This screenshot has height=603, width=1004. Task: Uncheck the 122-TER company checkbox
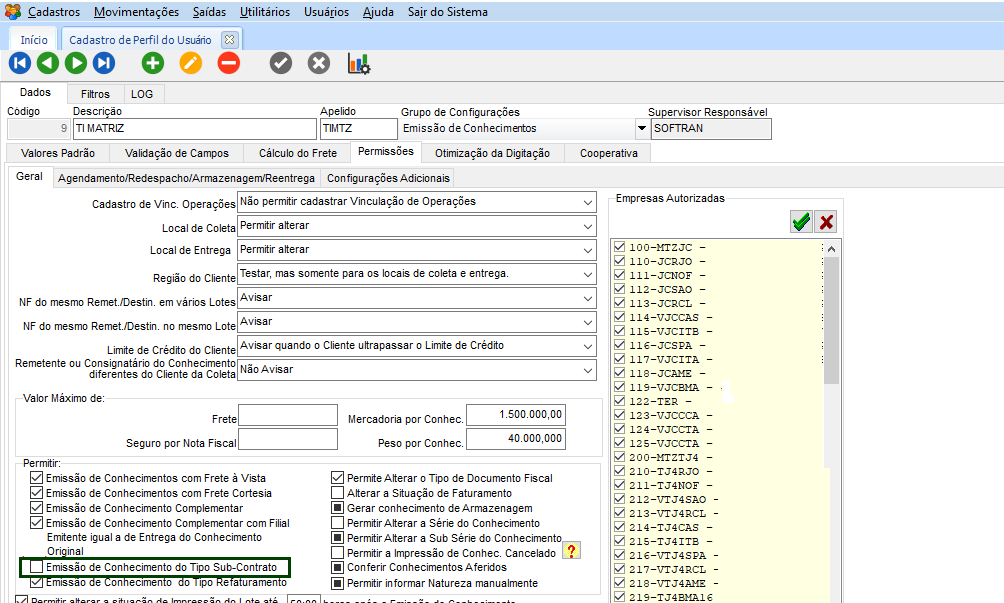620,401
